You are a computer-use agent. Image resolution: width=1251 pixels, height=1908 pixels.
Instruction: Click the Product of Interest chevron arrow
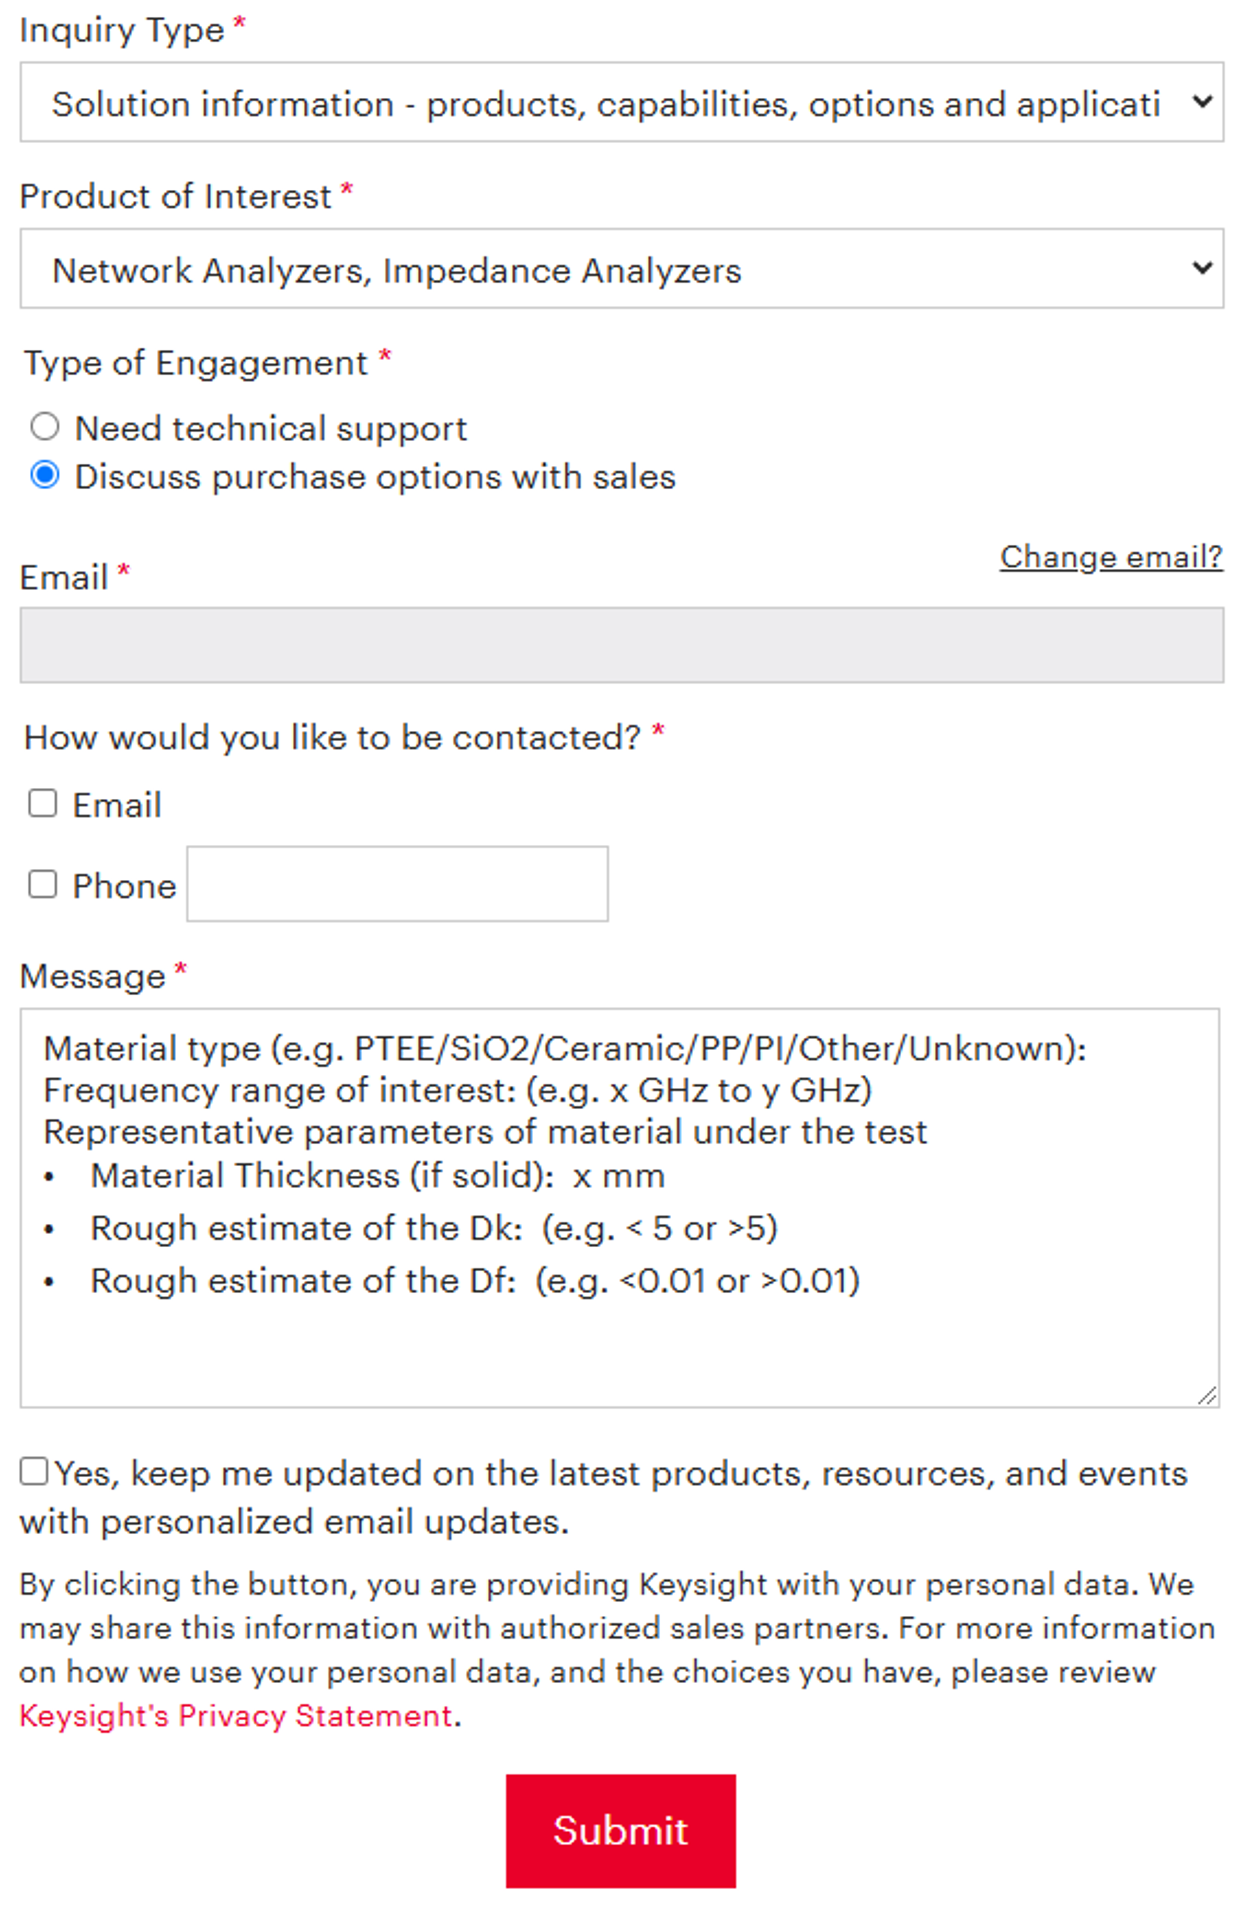click(1202, 268)
